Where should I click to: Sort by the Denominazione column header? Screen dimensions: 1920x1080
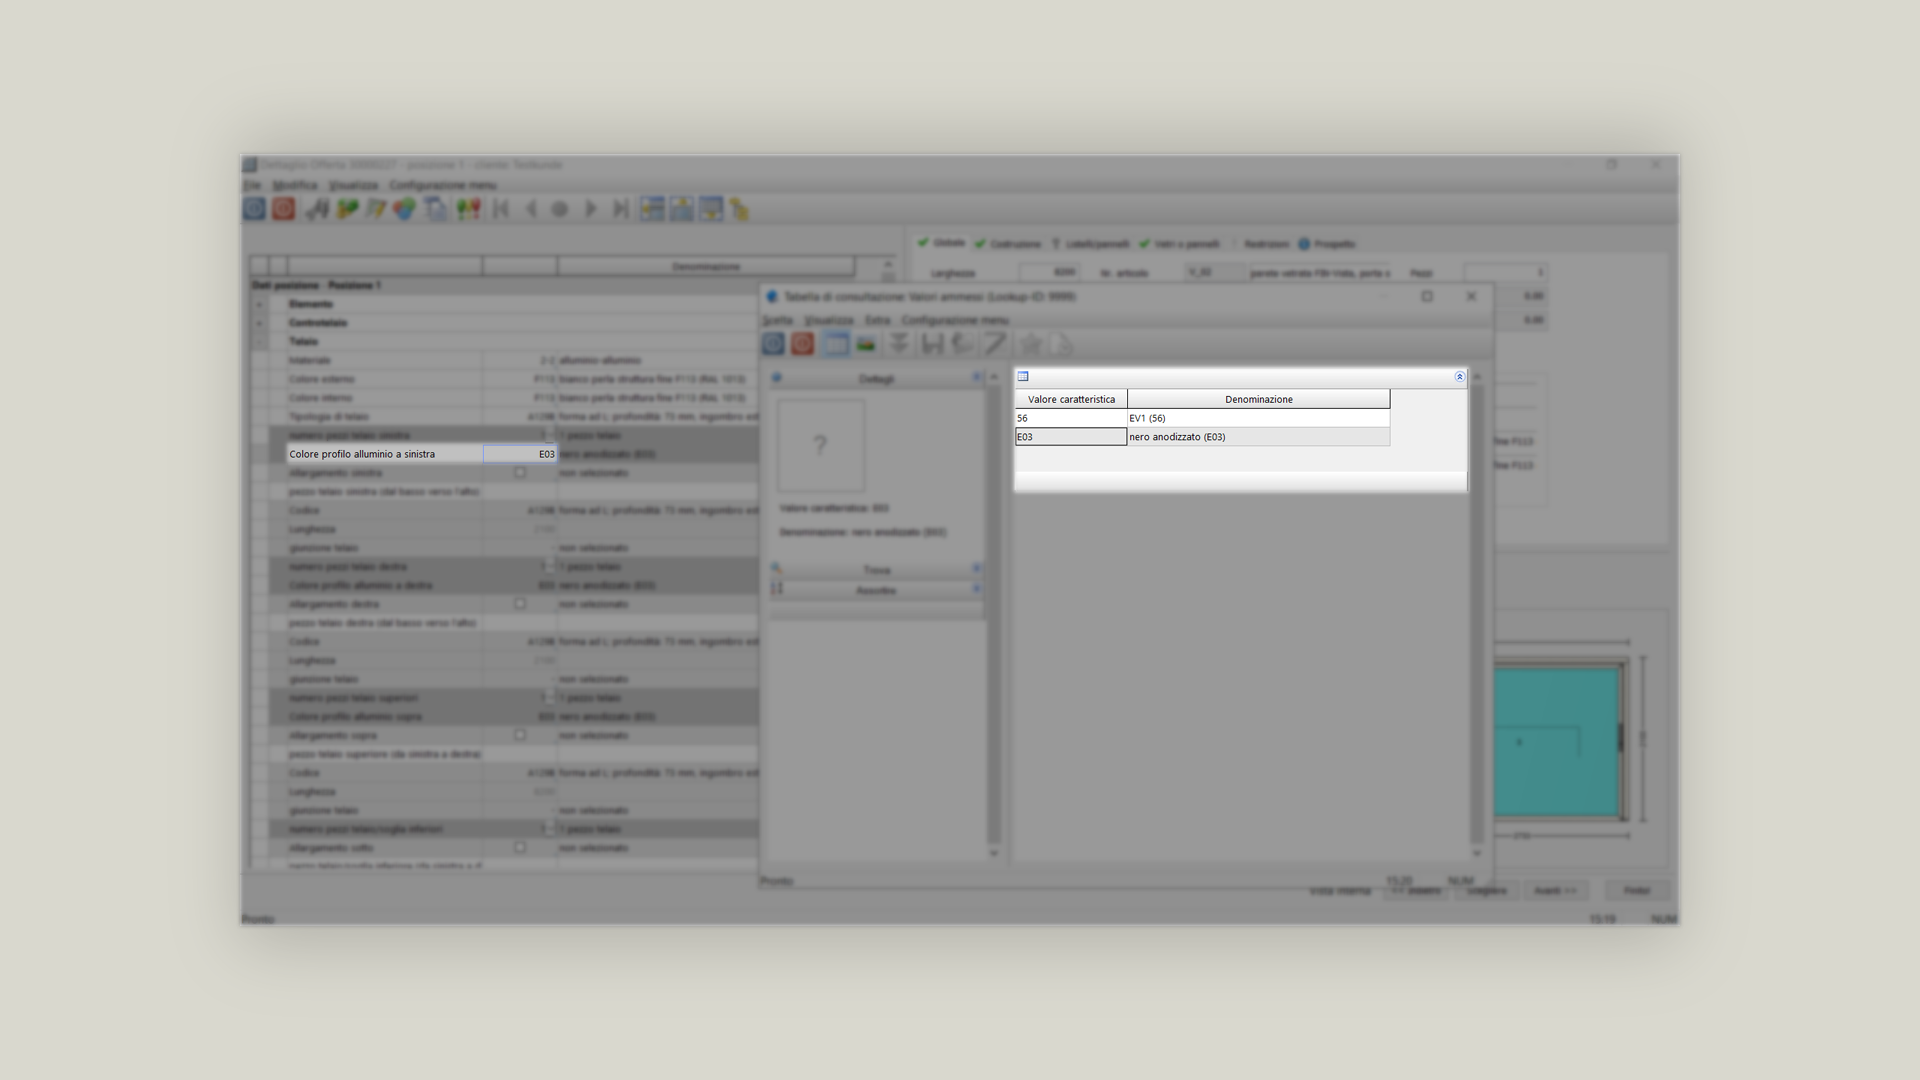(1258, 399)
